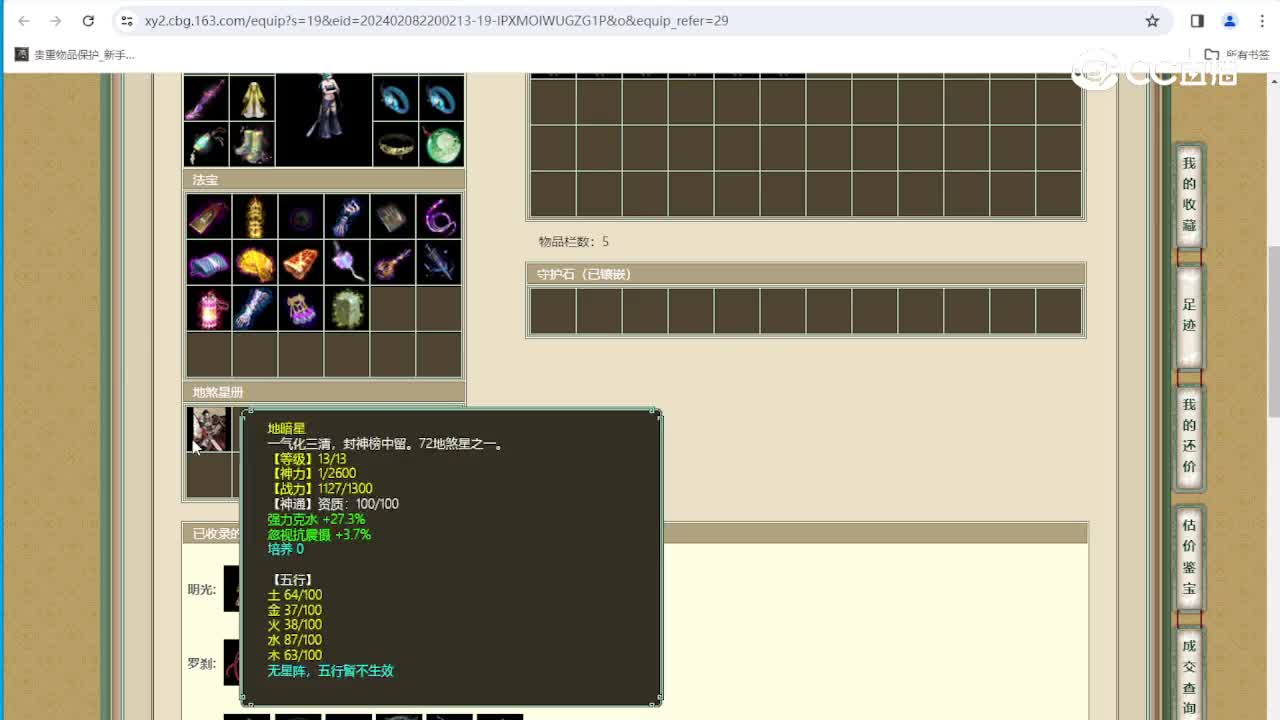Open the browser side panel
1280x720 pixels.
(x=1197, y=20)
